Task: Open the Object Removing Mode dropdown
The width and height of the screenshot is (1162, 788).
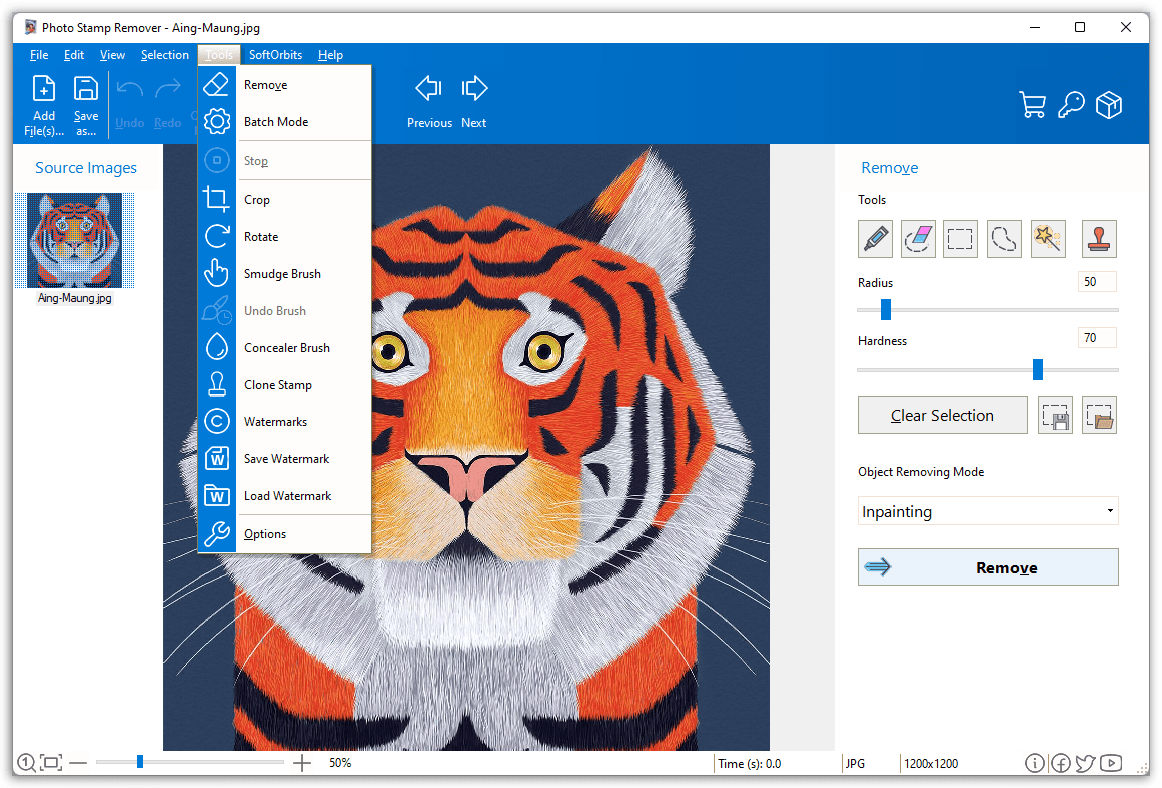Action: [x=988, y=511]
